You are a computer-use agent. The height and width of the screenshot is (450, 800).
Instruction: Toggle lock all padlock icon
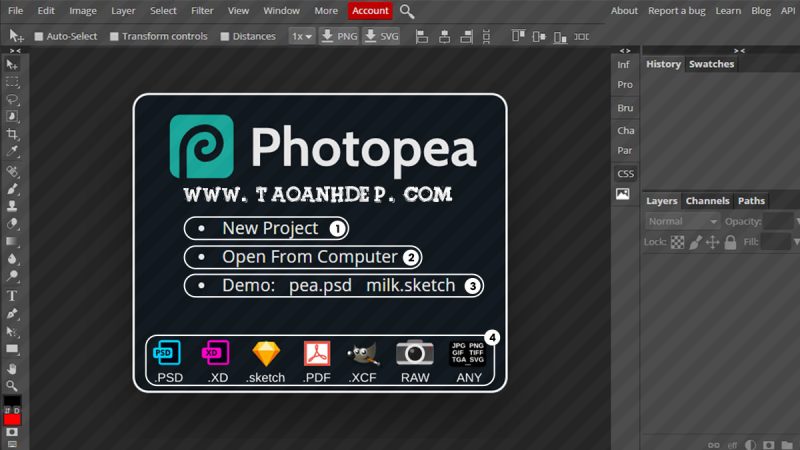[x=730, y=242]
